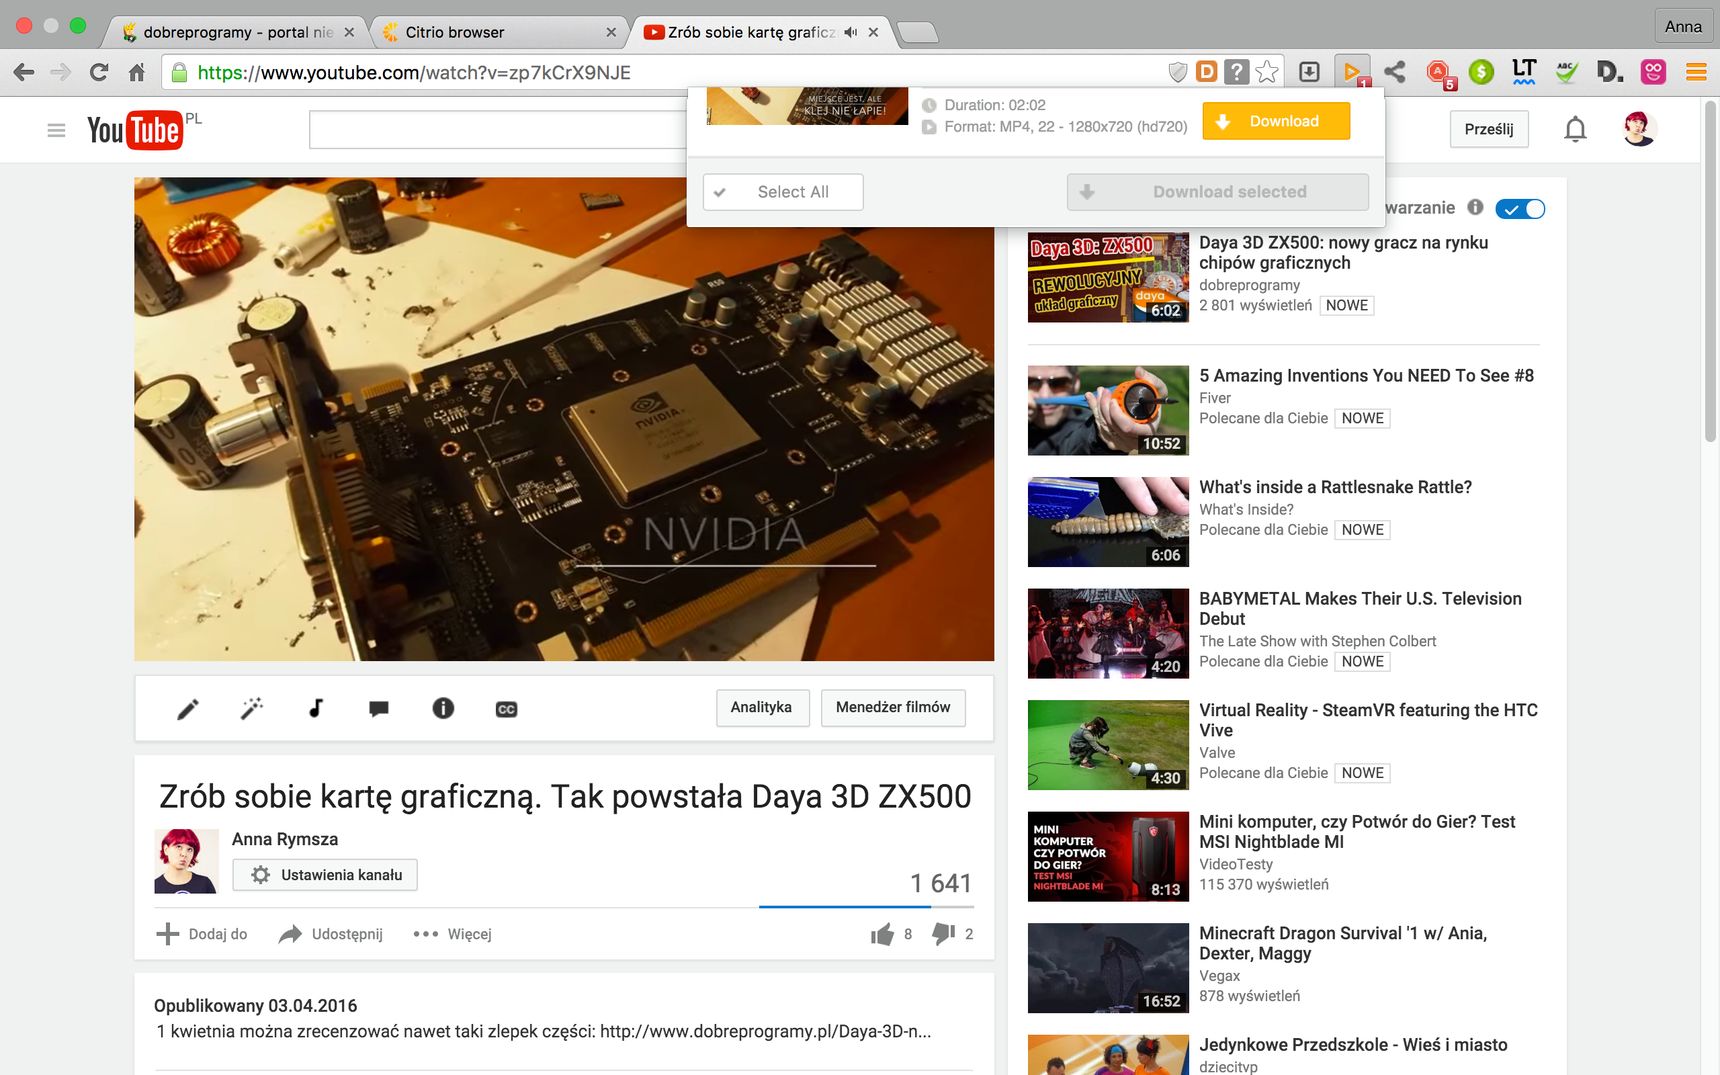The height and width of the screenshot is (1075, 1720).
Task: Click the gray question mark icon
Action: 1237,72
